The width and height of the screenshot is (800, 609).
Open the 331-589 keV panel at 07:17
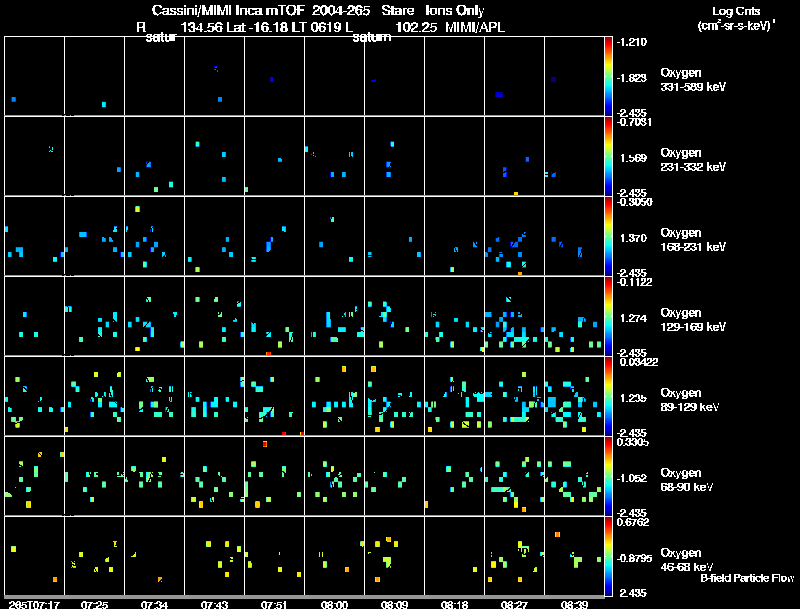(x=34, y=76)
